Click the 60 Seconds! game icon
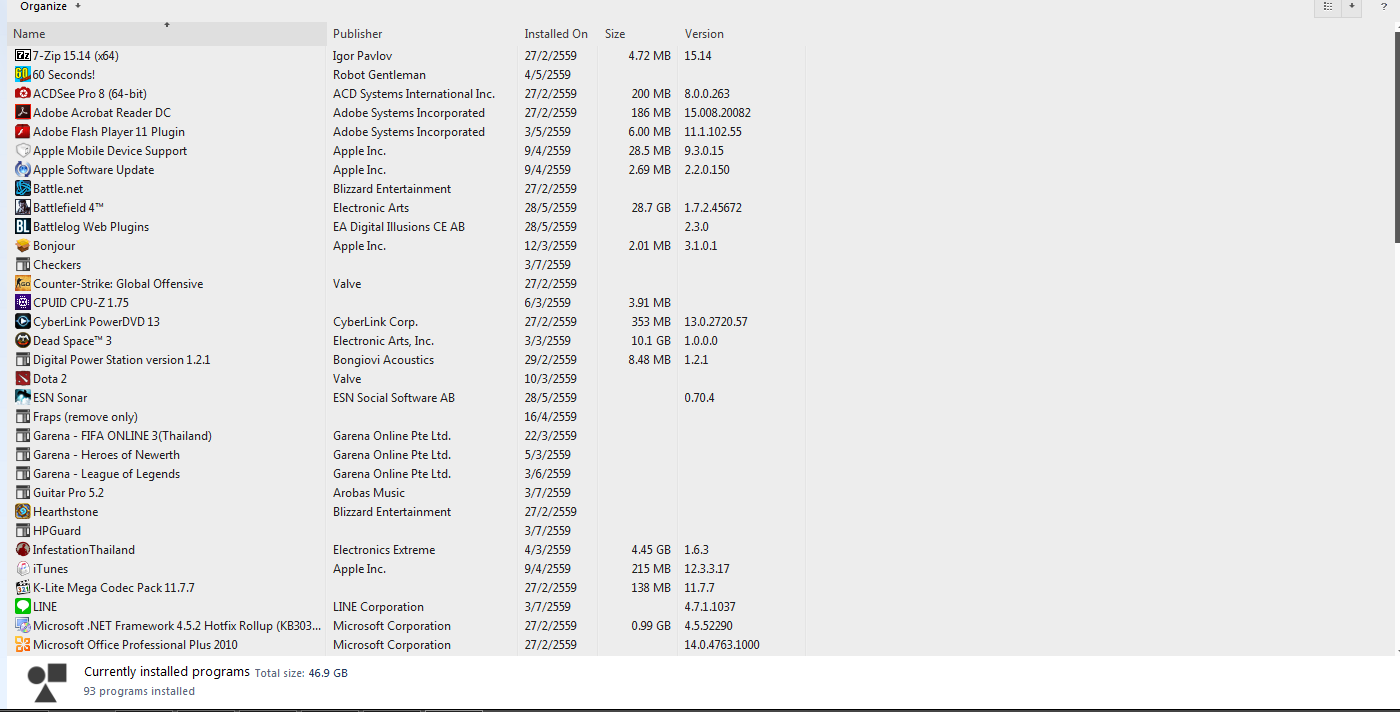1400x712 pixels. tap(23, 75)
